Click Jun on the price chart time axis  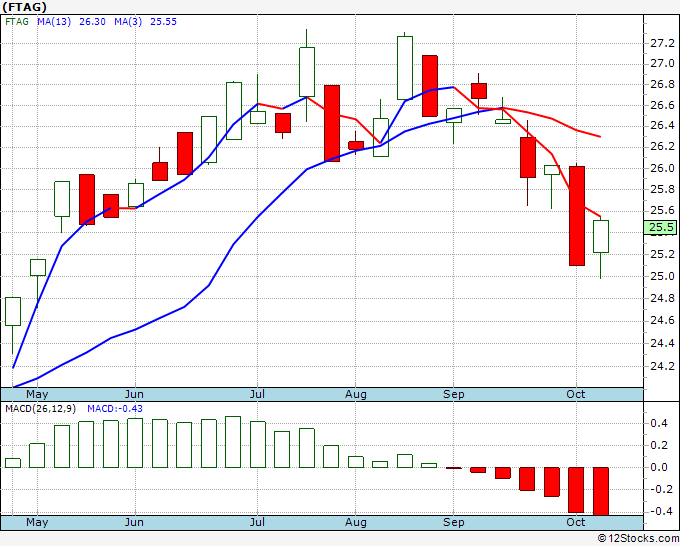(134, 394)
